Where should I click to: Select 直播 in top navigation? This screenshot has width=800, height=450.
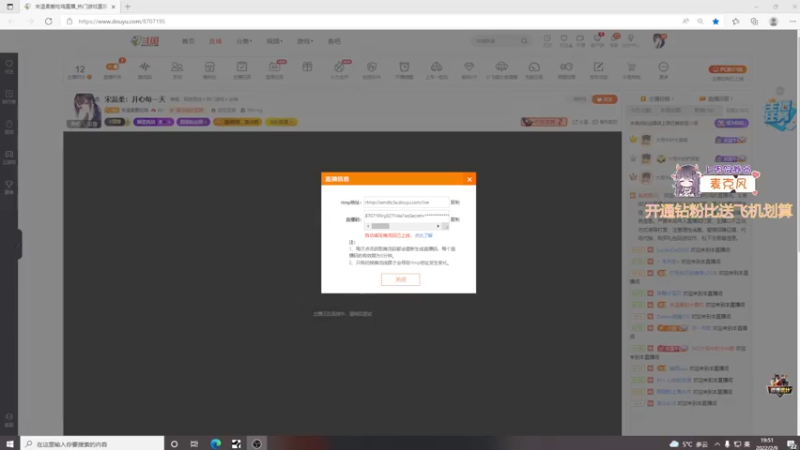(215, 41)
